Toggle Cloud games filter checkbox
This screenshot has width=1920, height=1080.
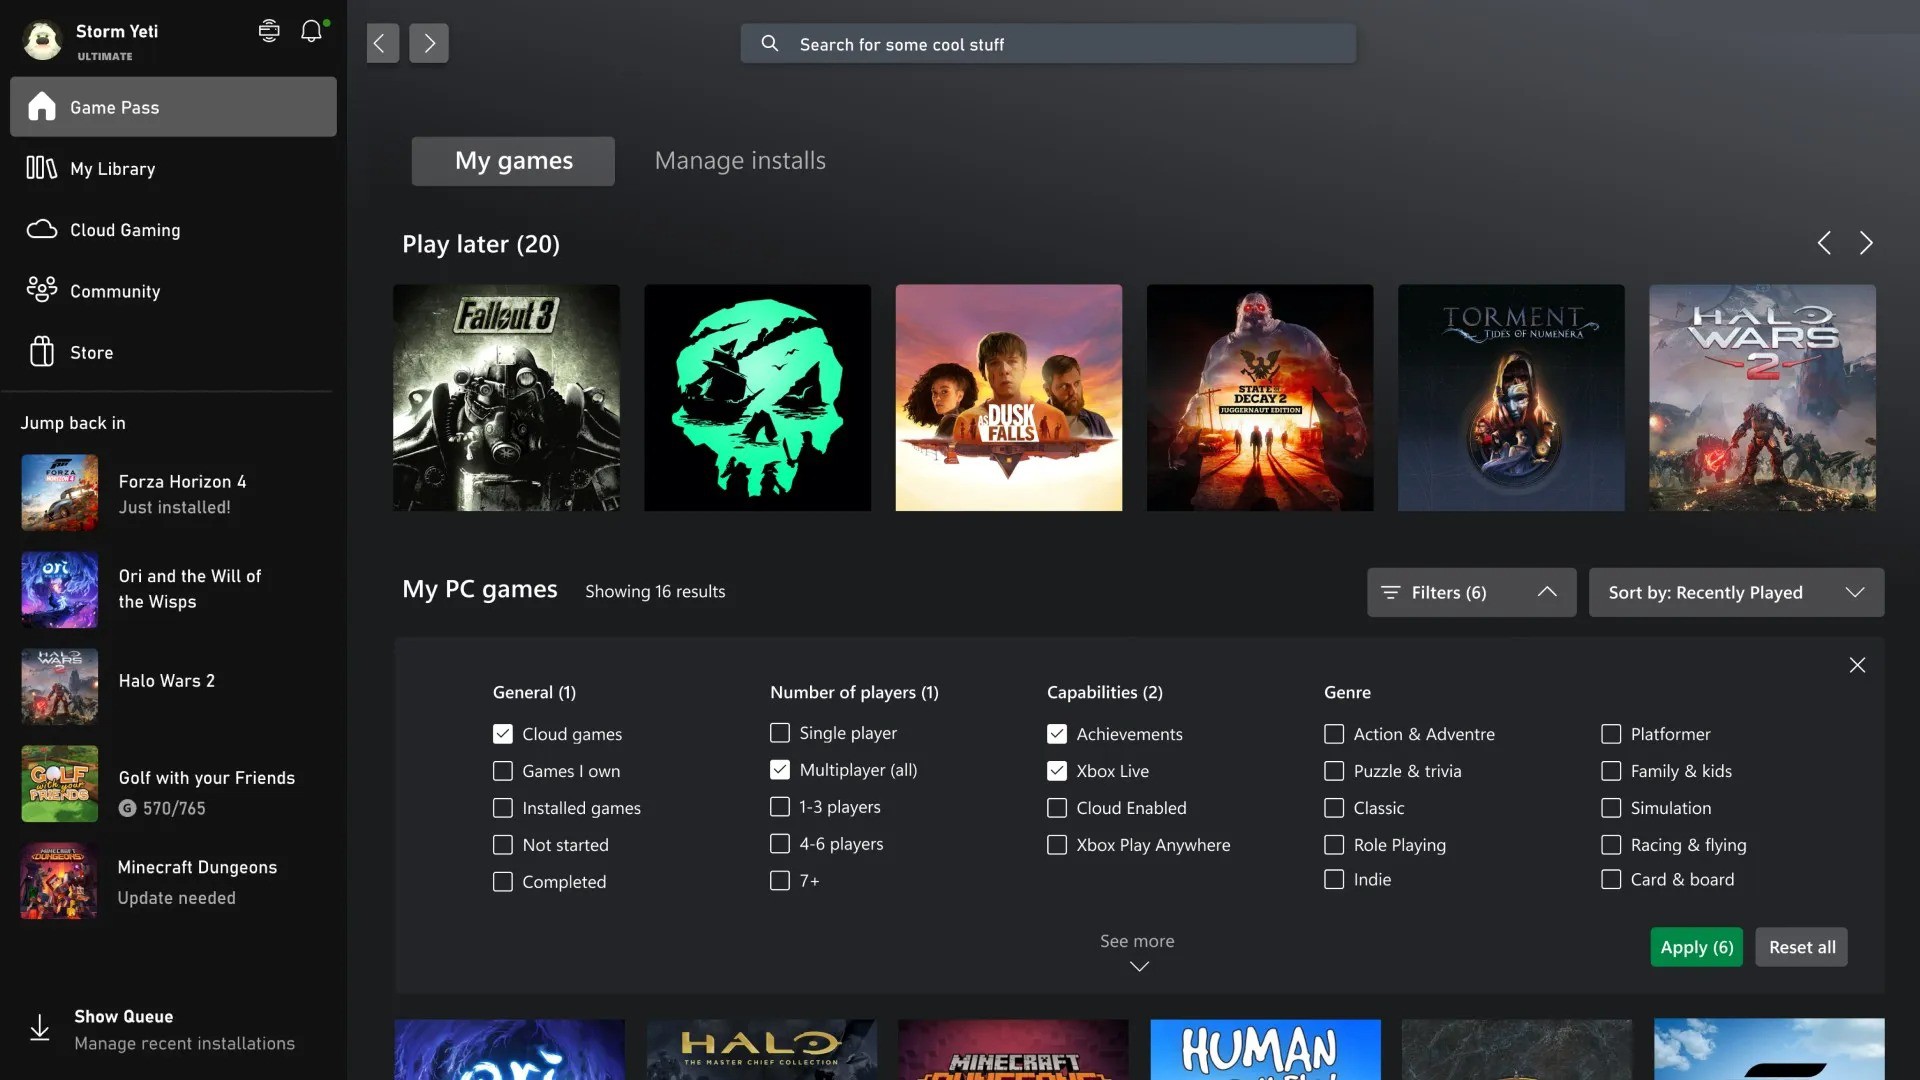coord(501,733)
